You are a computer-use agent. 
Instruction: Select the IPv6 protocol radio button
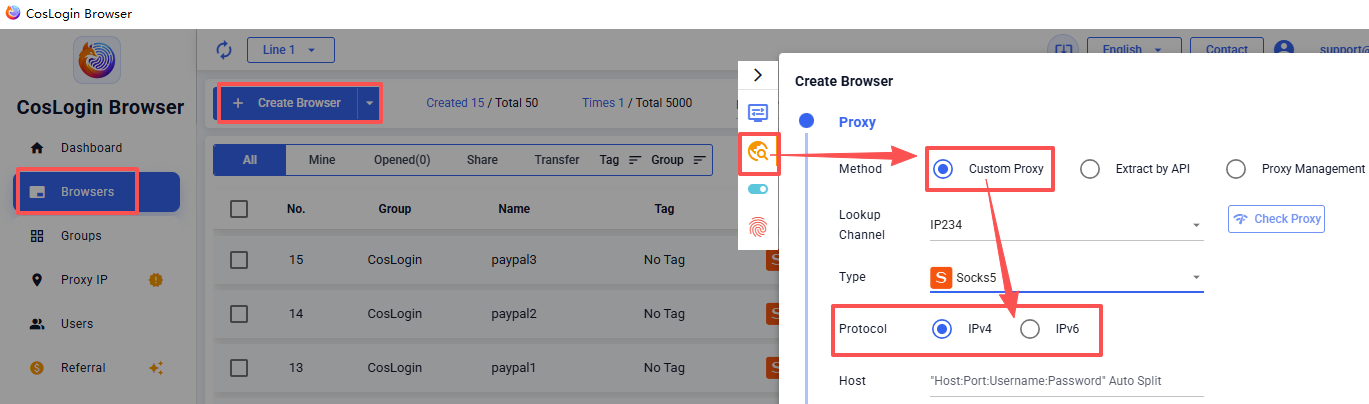(1029, 329)
